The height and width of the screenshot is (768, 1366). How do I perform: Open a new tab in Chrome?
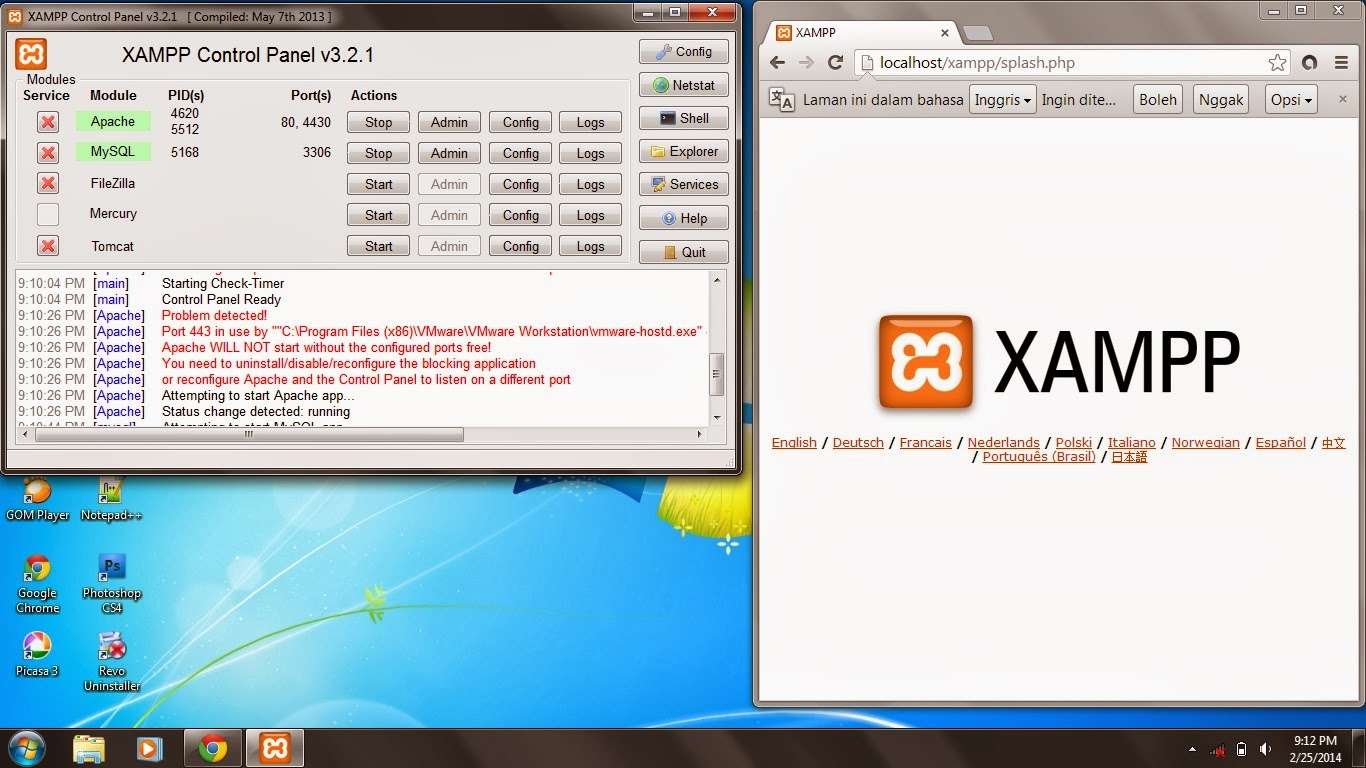977,33
